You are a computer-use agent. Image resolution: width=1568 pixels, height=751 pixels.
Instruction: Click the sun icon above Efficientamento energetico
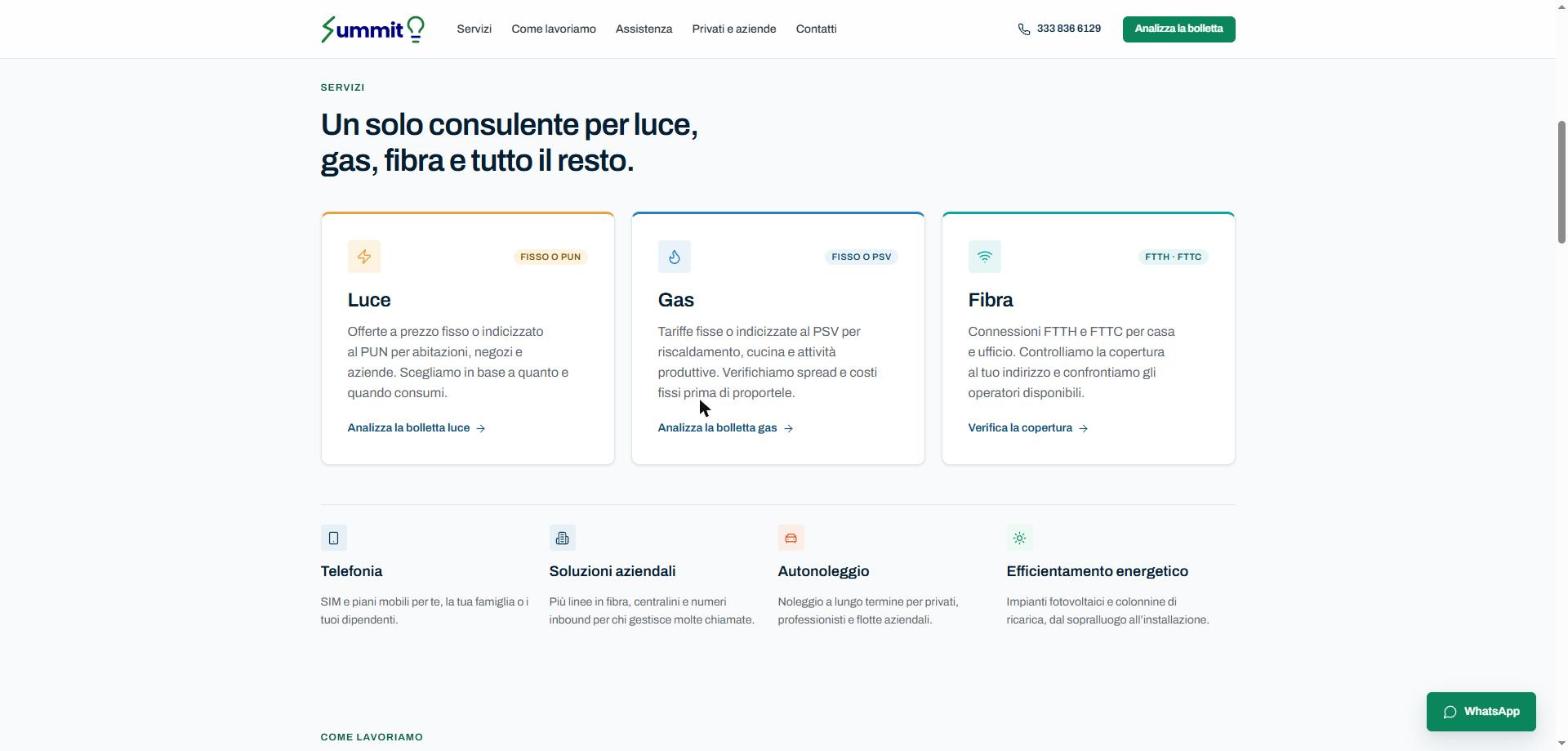pos(1019,538)
